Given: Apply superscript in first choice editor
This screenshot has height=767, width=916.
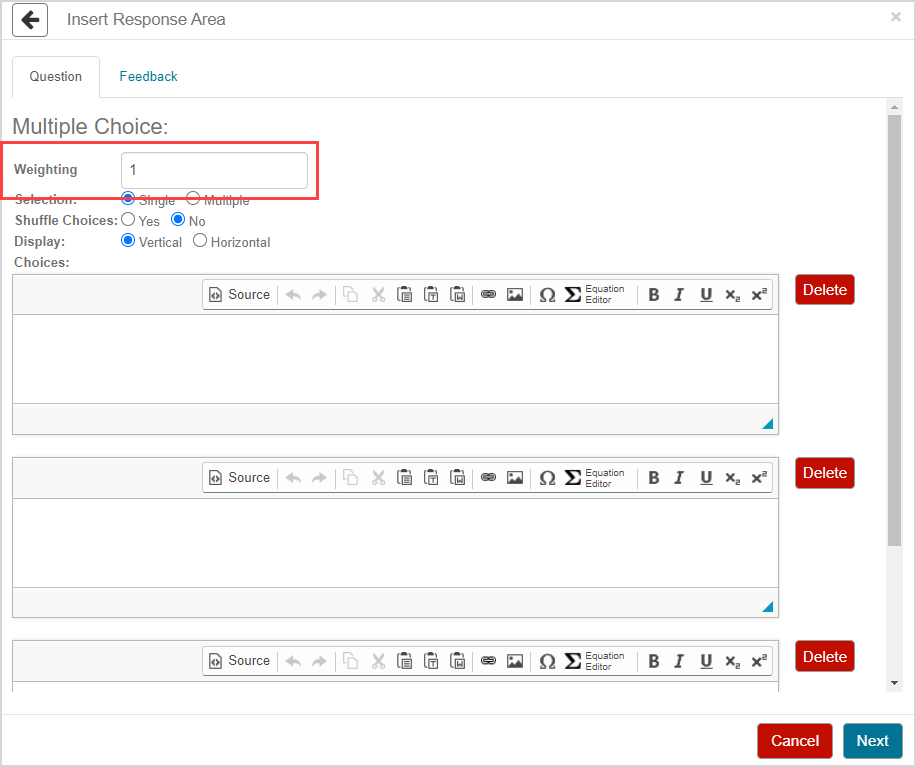Looking at the screenshot, I should [759, 294].
